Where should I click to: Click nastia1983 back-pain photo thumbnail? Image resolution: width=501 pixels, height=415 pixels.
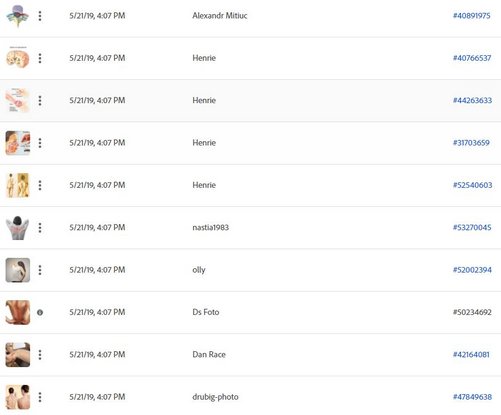[x=18, y=228]
